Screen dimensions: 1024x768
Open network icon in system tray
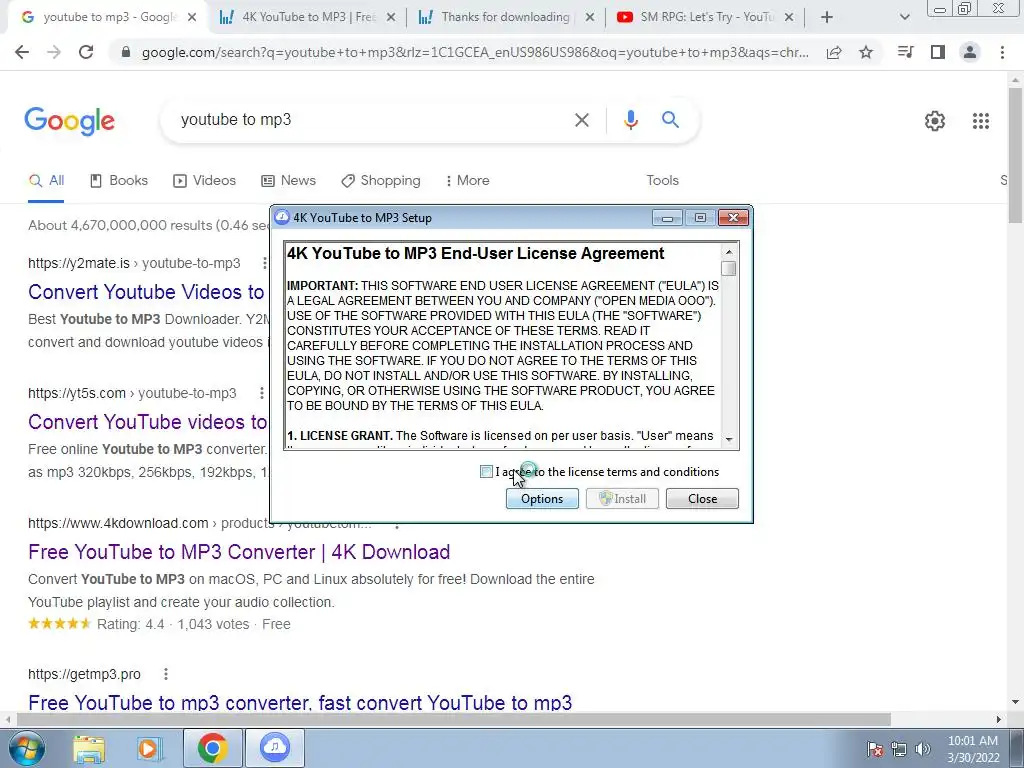pyautogui.click(x=899, y=749)
